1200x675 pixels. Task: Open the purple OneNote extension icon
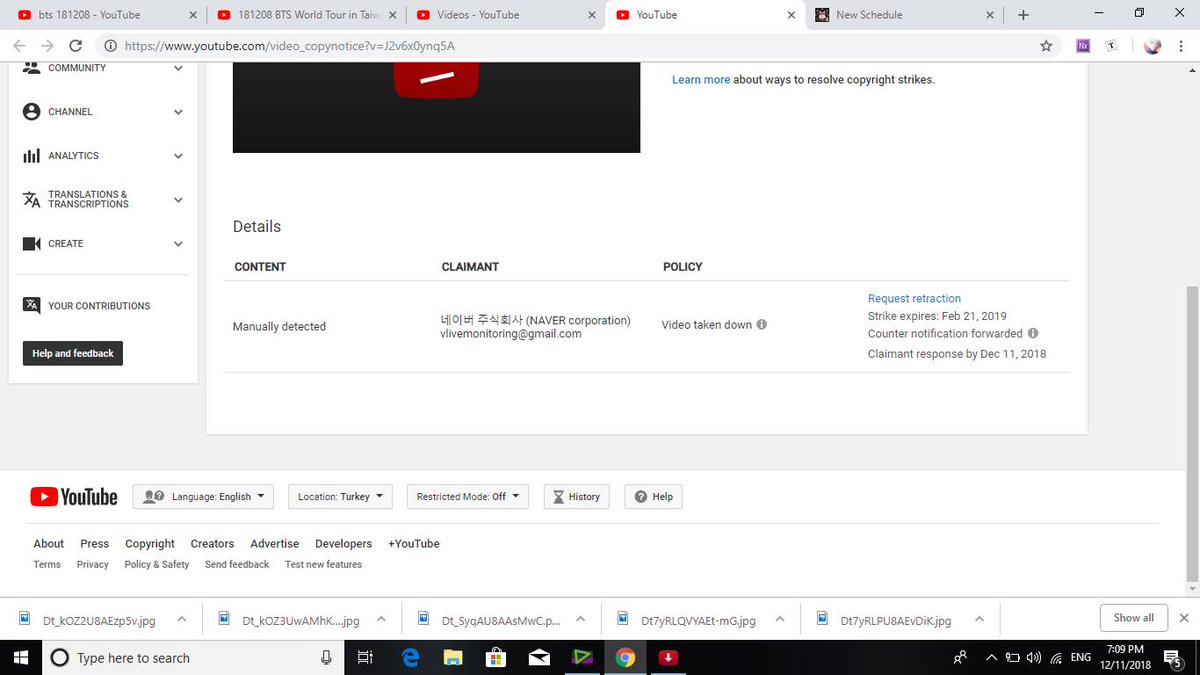click(1083, 46)
